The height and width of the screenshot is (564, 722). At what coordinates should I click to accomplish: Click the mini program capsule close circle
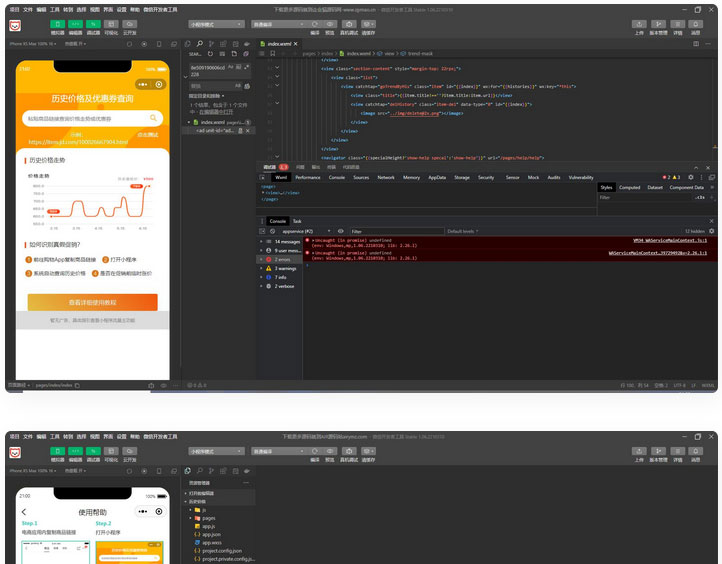pos(159,84)
